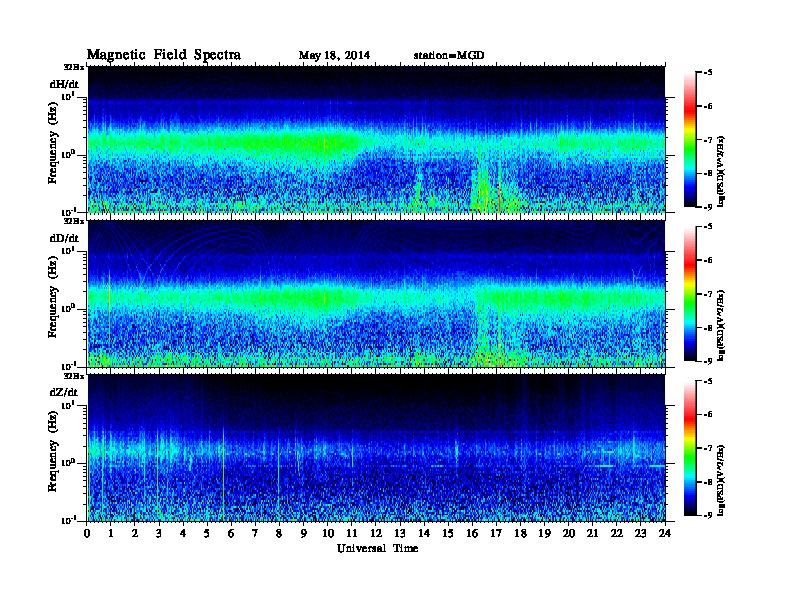Click the dH/dt spectrogram plot area
The image size is (792, 612).
376,139
